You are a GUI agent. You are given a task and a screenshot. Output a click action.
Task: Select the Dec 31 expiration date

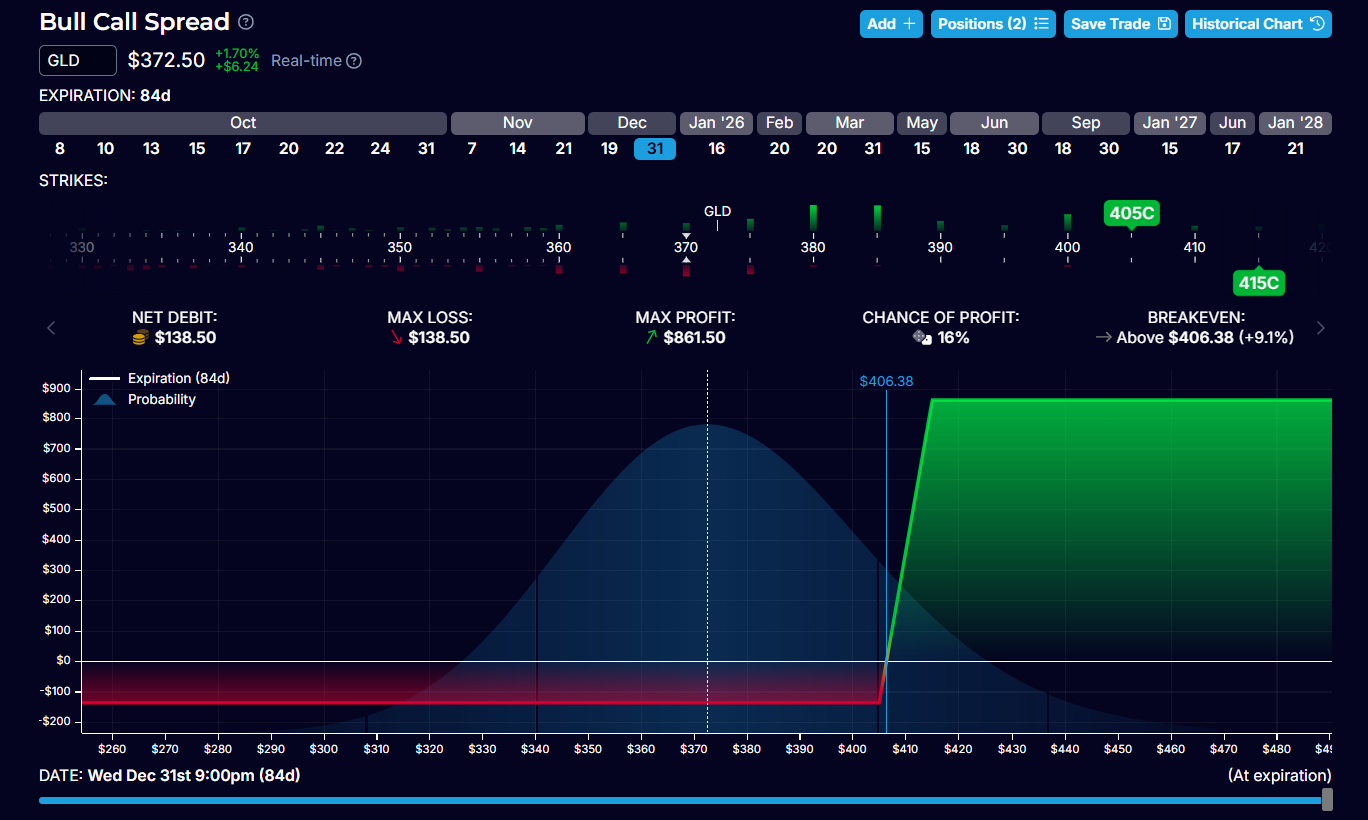pyautogui.click(x=655, y=149)
